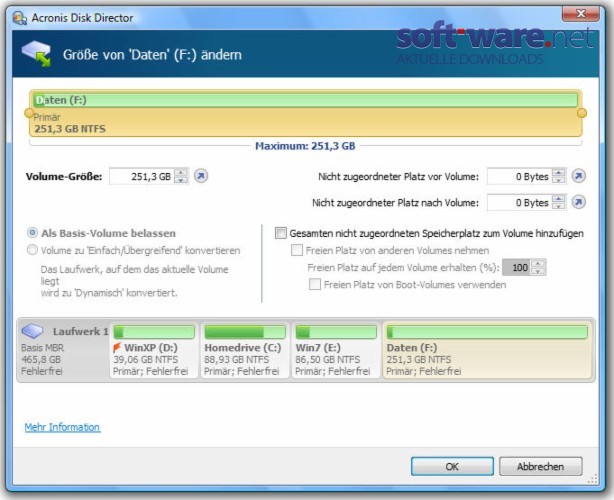Image resolution: width=614 pixels, height=500 pixels.
Task: Select the Homedrive (C:) partition
Action: point(245,350)
